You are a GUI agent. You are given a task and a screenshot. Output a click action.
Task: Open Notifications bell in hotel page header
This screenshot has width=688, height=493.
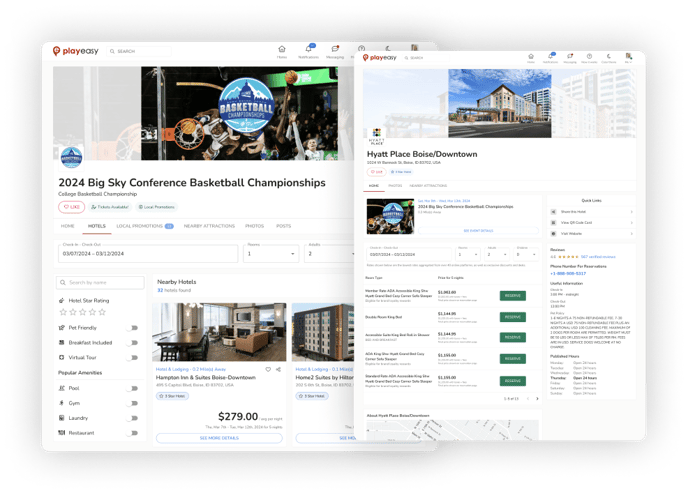[550, 56]
